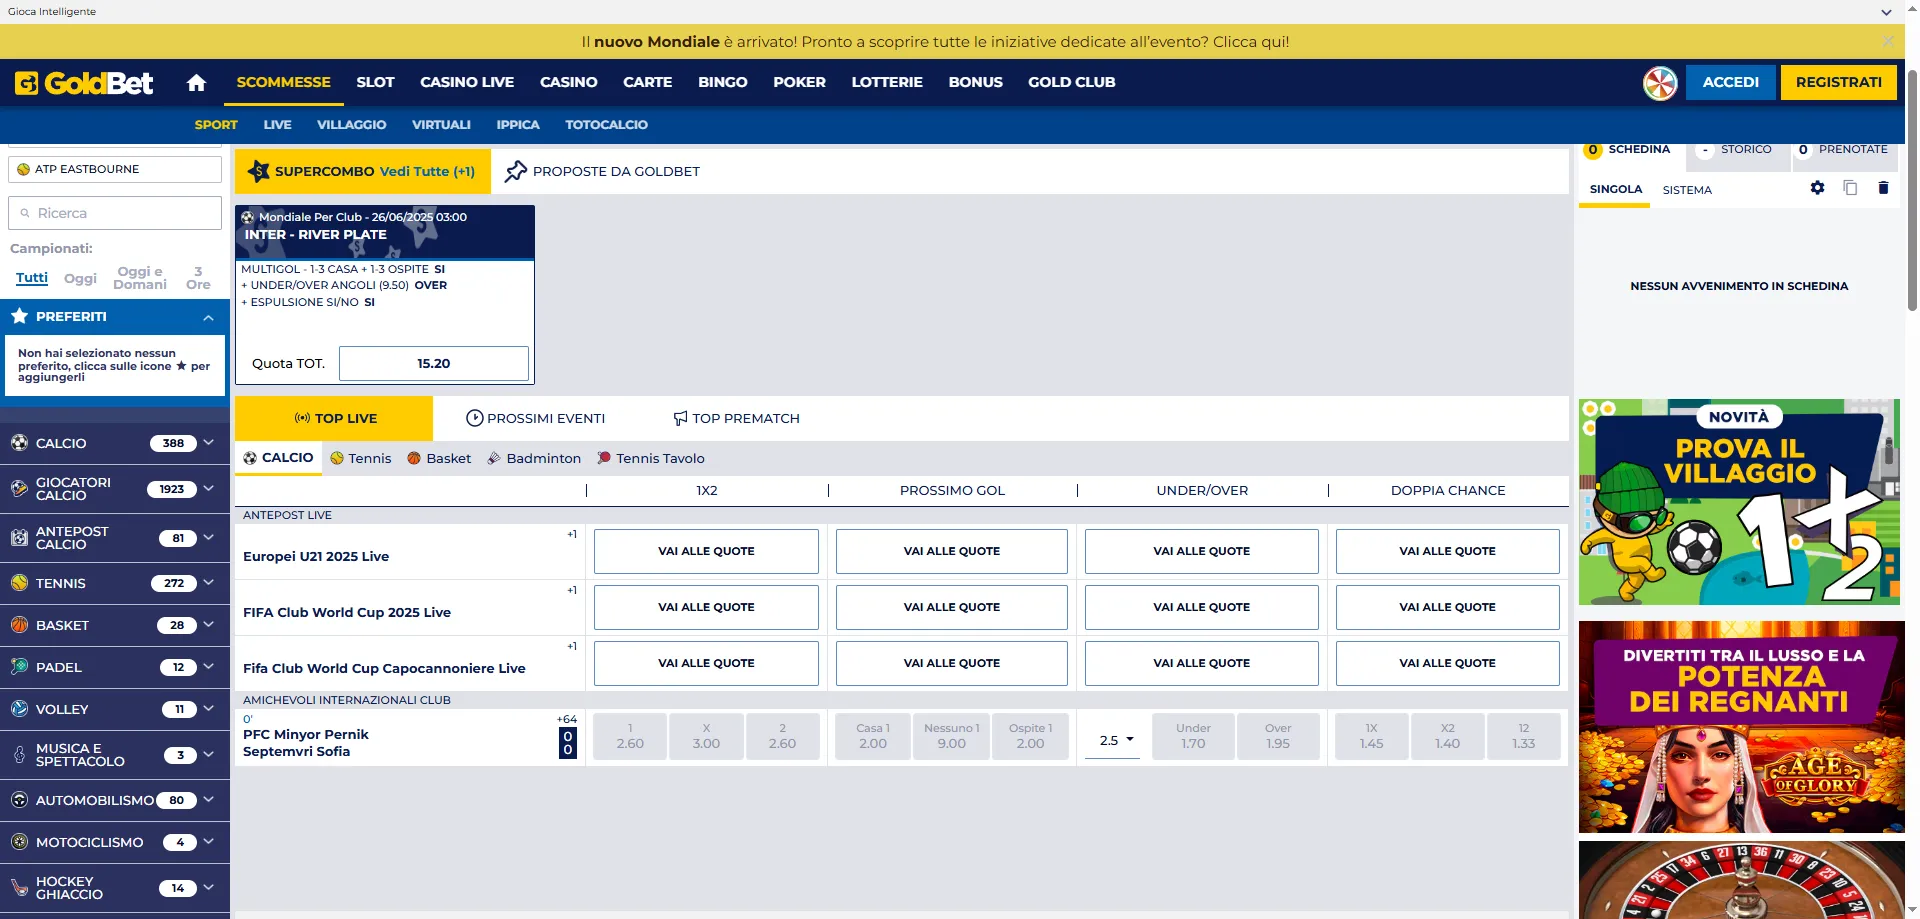Click the GoldBet logo
Viewport: 1920px width, 919px height.
85,83
